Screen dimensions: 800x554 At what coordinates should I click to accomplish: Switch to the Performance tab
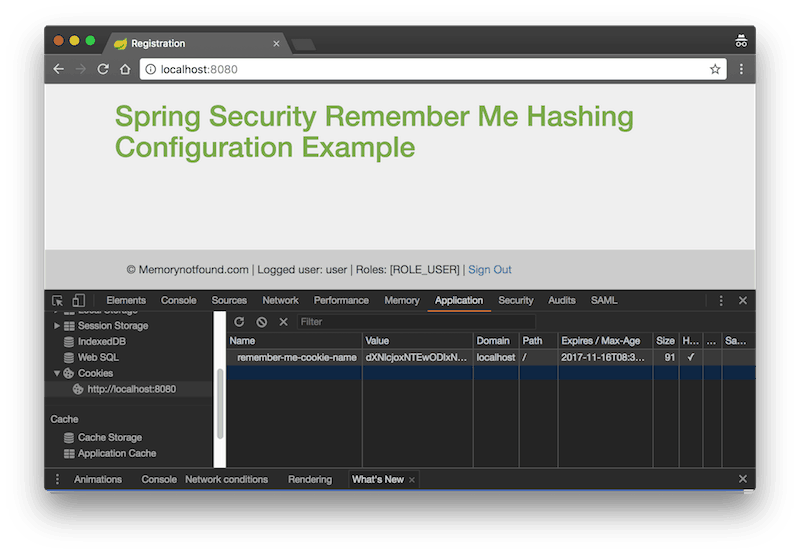pos(341,300)
